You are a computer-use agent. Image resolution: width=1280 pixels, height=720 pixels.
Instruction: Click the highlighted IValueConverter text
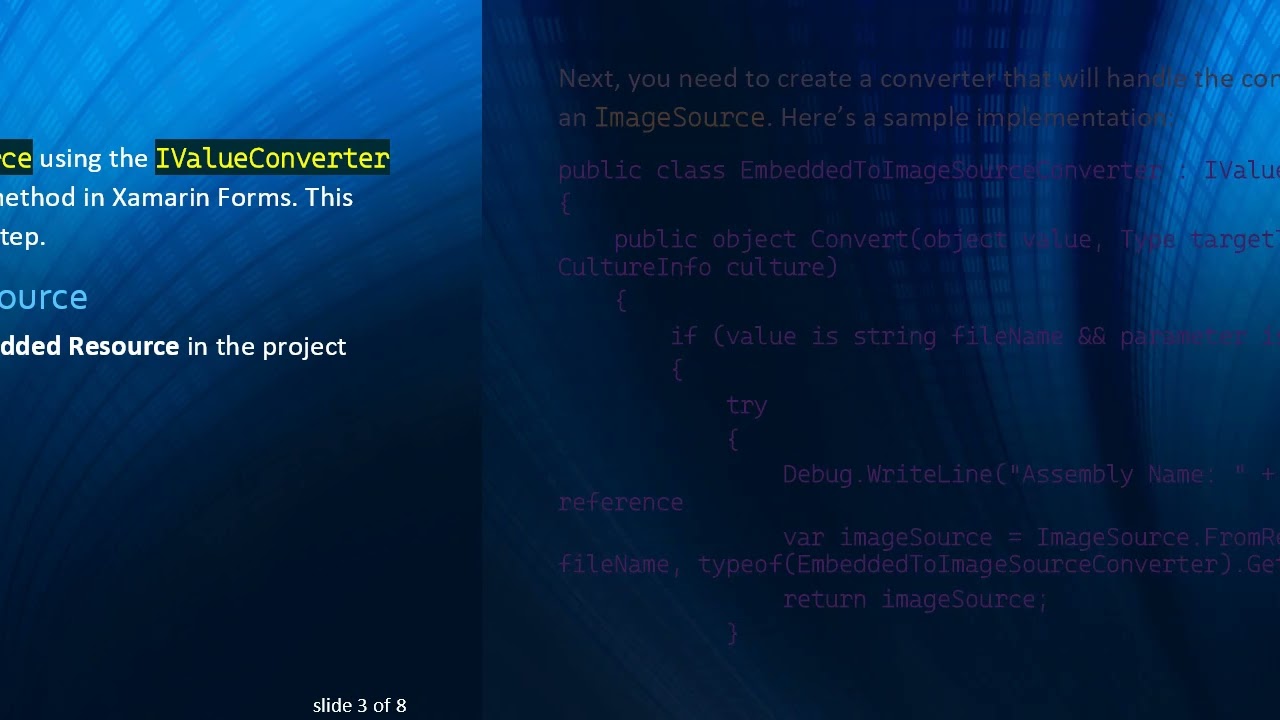(272, 158)
